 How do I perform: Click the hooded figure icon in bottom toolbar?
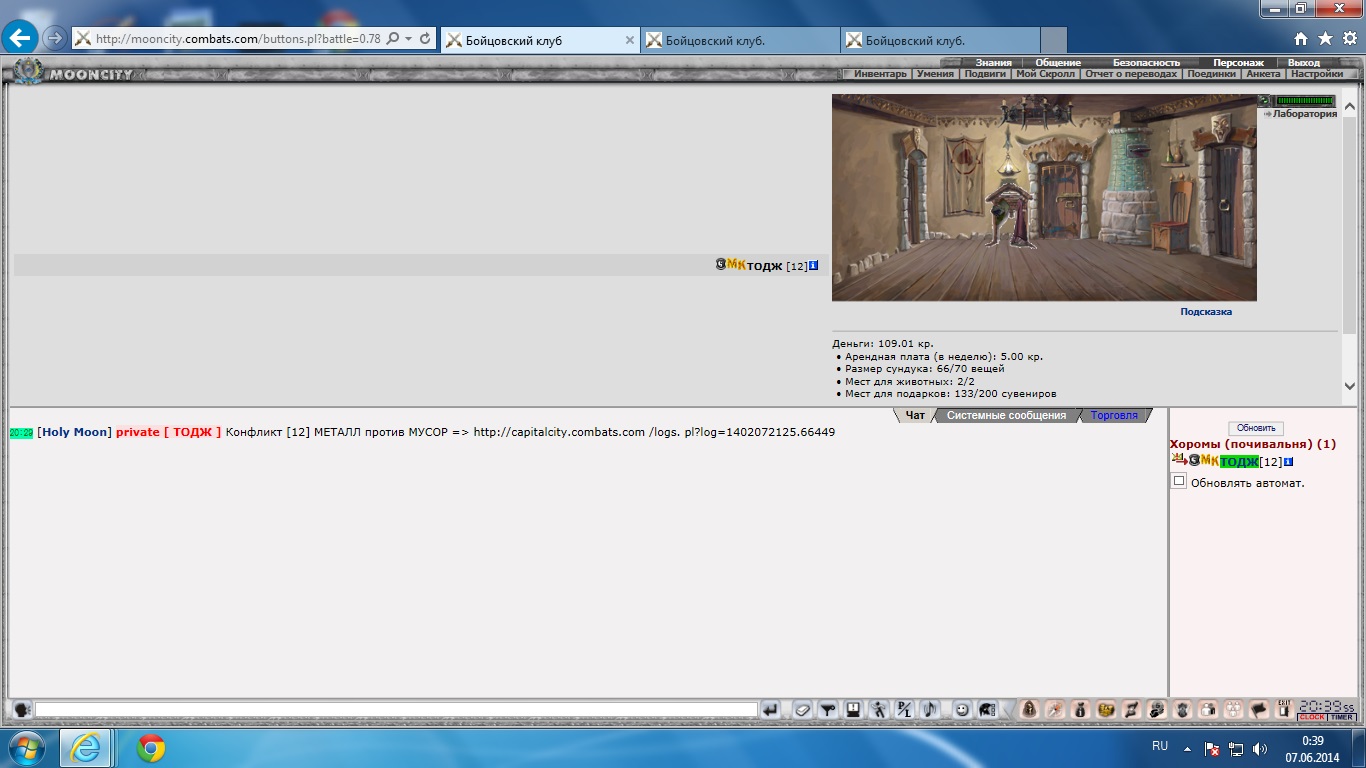click(1029, 709)
